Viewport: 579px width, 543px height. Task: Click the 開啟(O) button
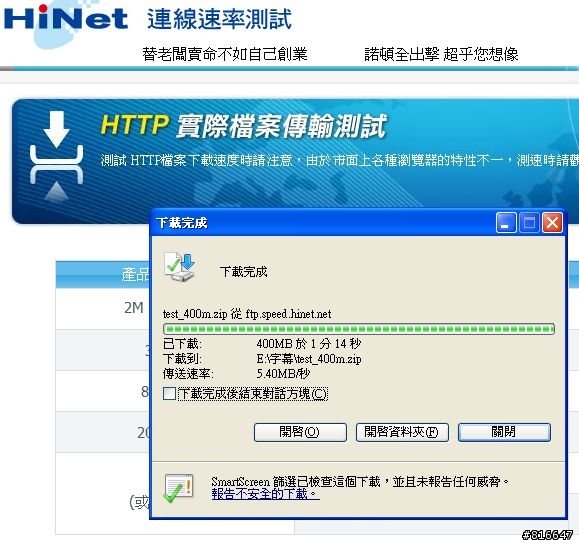[x=300, y=432]
